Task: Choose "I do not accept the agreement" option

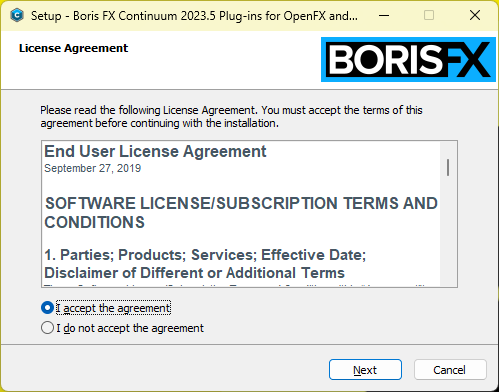Action: tap(47, 328)
